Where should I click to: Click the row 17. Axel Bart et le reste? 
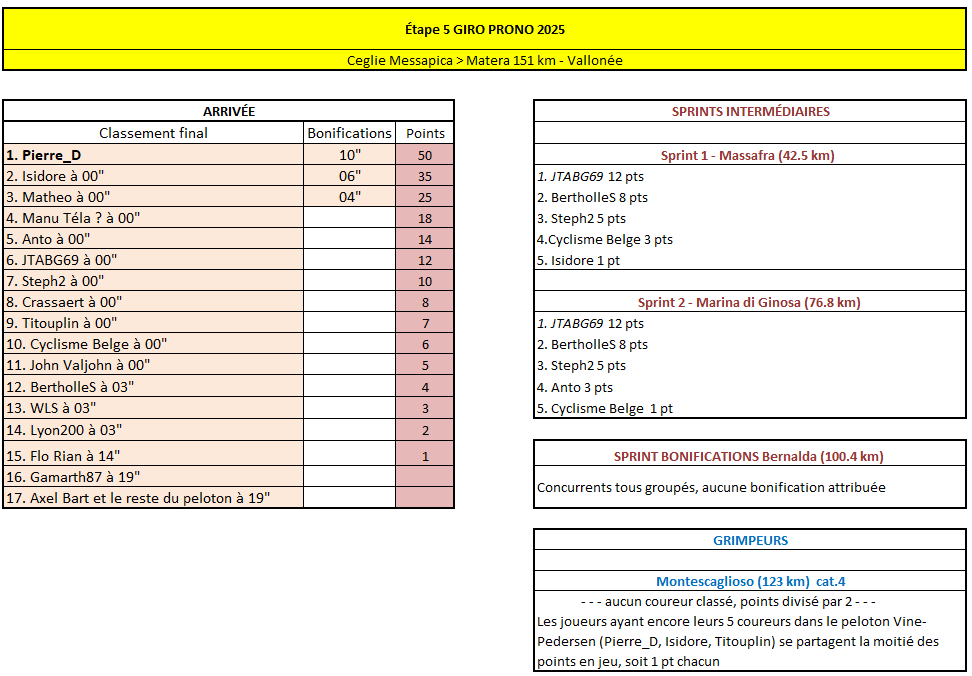coord(154,498)
